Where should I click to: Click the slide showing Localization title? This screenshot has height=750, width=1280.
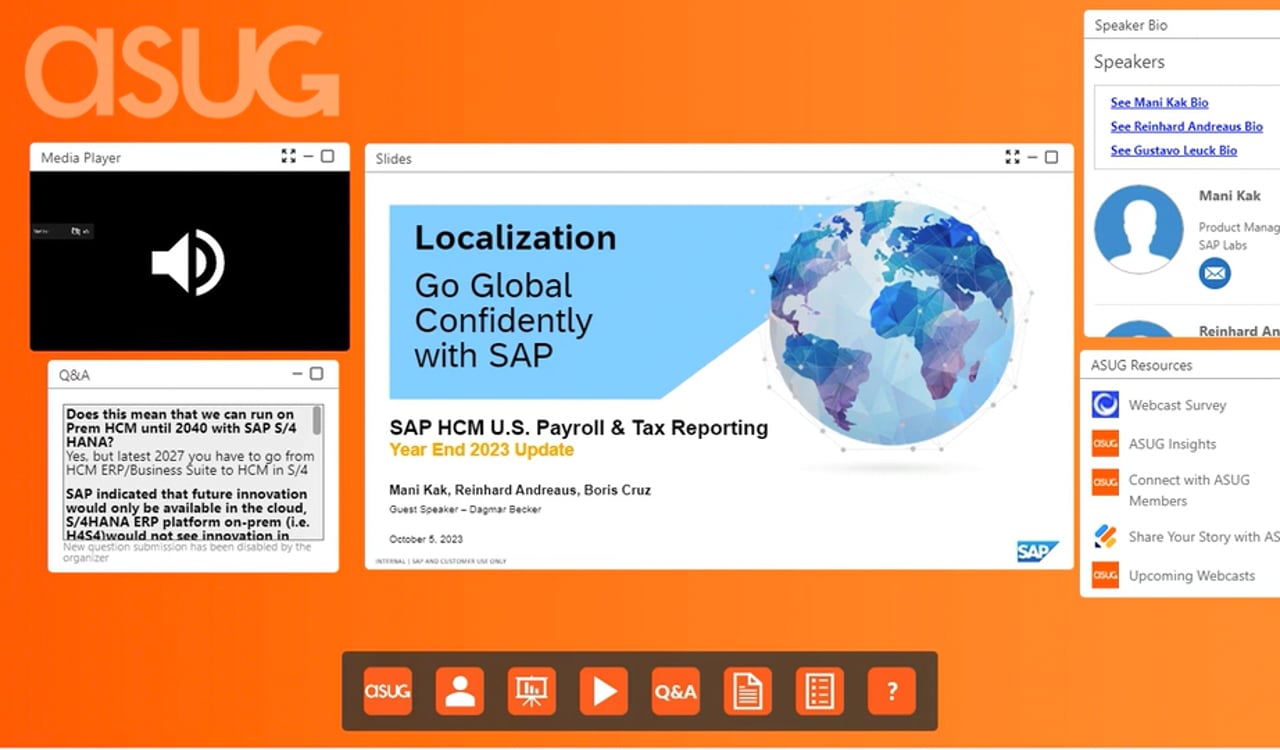point(719,371)
